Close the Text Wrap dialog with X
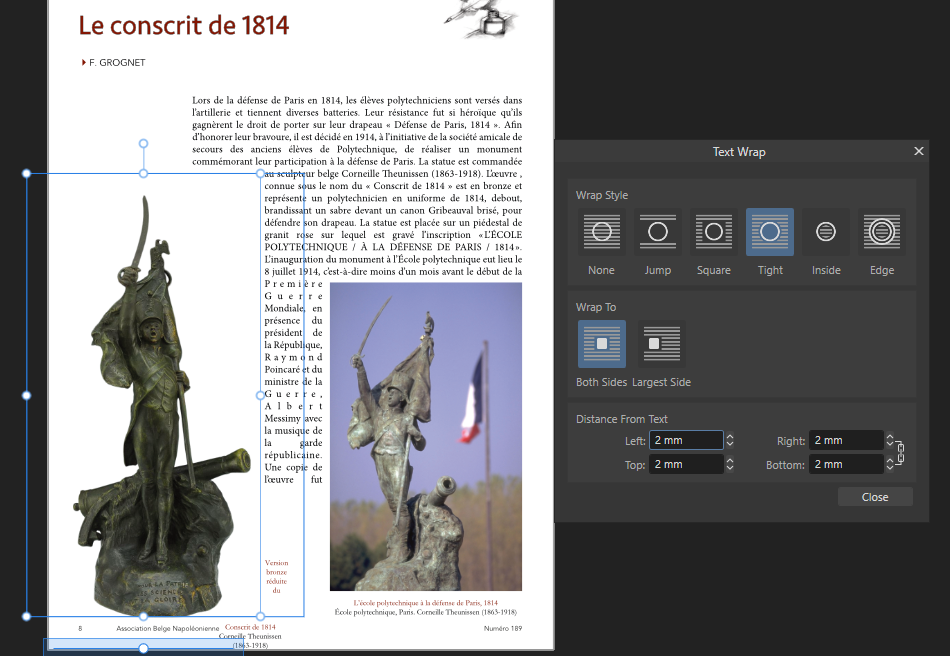 (918, 151)
